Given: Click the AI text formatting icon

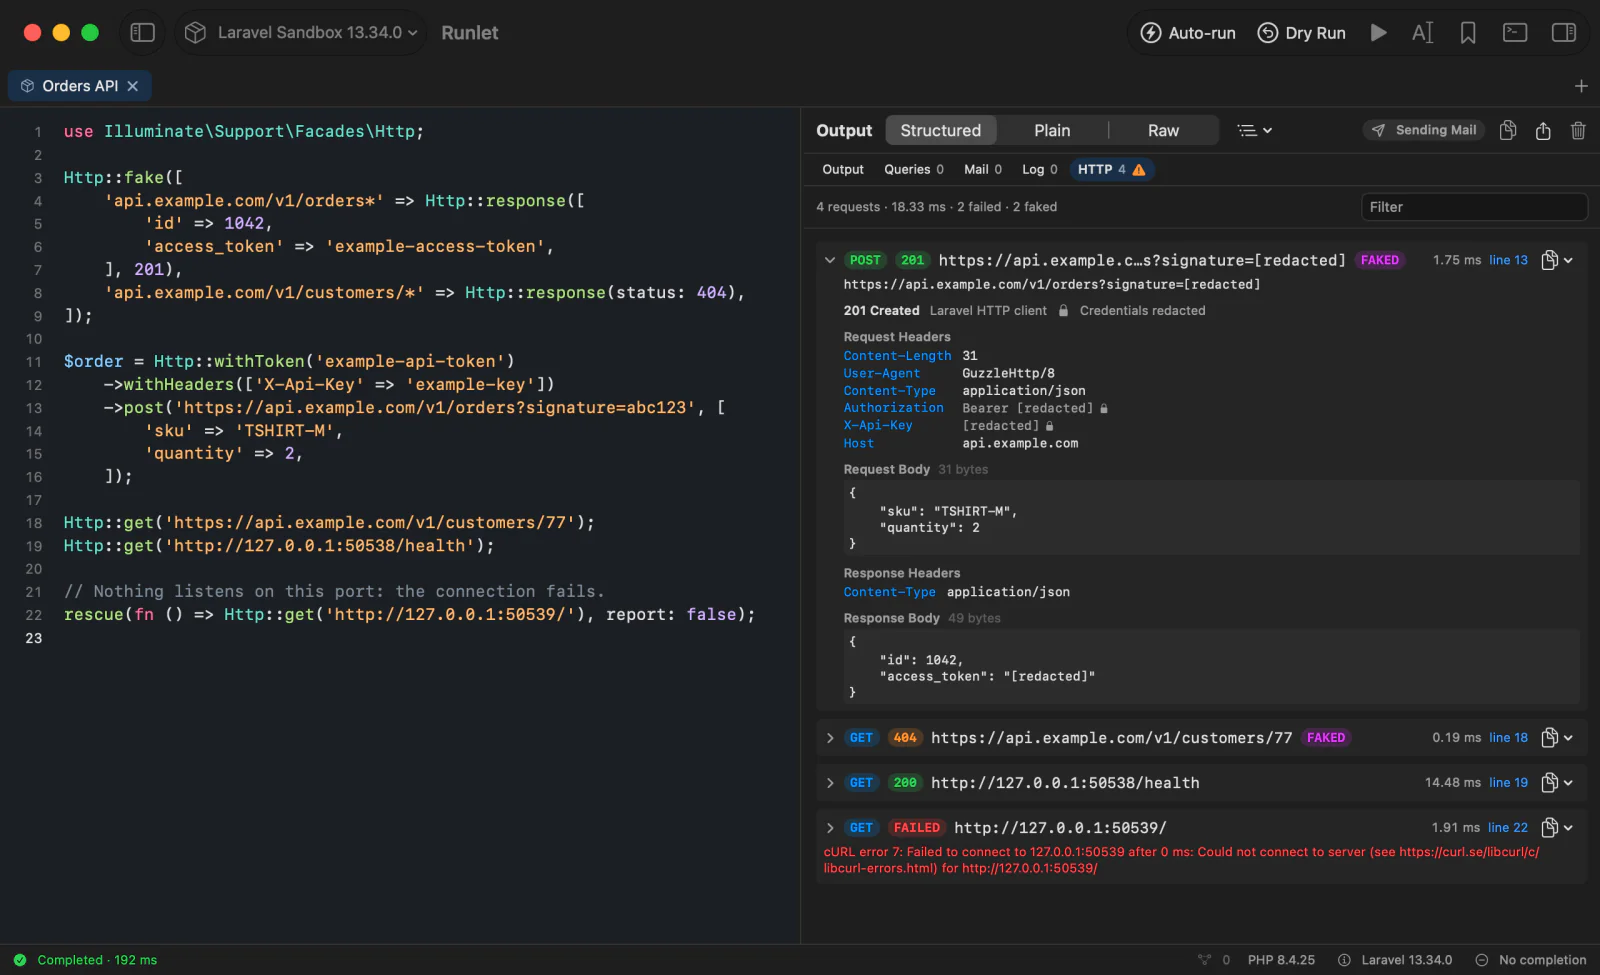Looking at the screenshot, I should [x=1422, y=33].
